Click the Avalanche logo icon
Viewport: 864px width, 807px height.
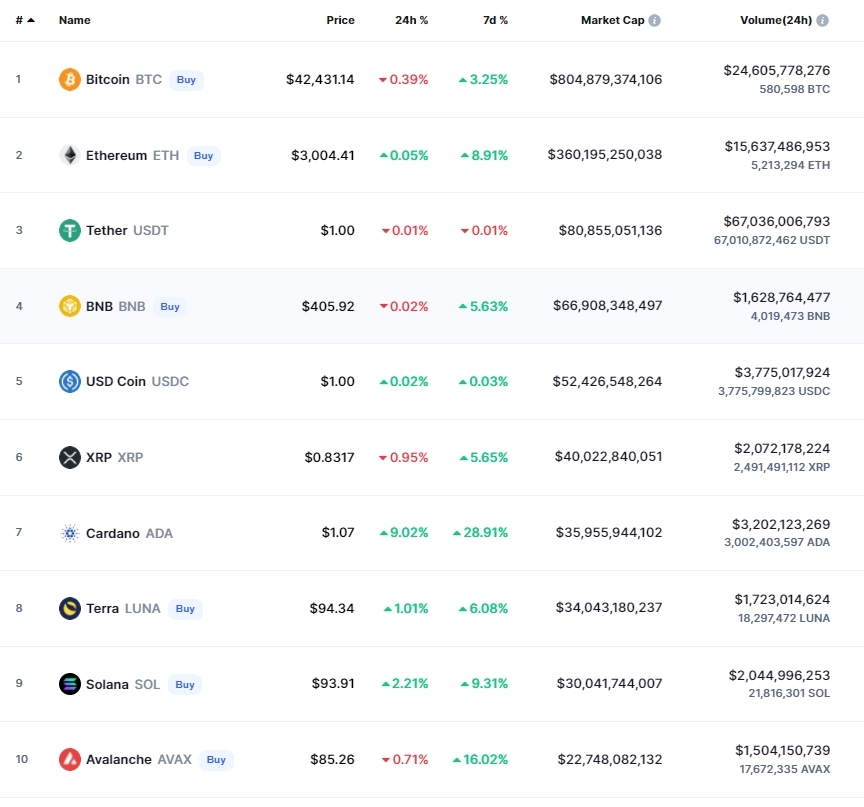[x=70, y=760]
